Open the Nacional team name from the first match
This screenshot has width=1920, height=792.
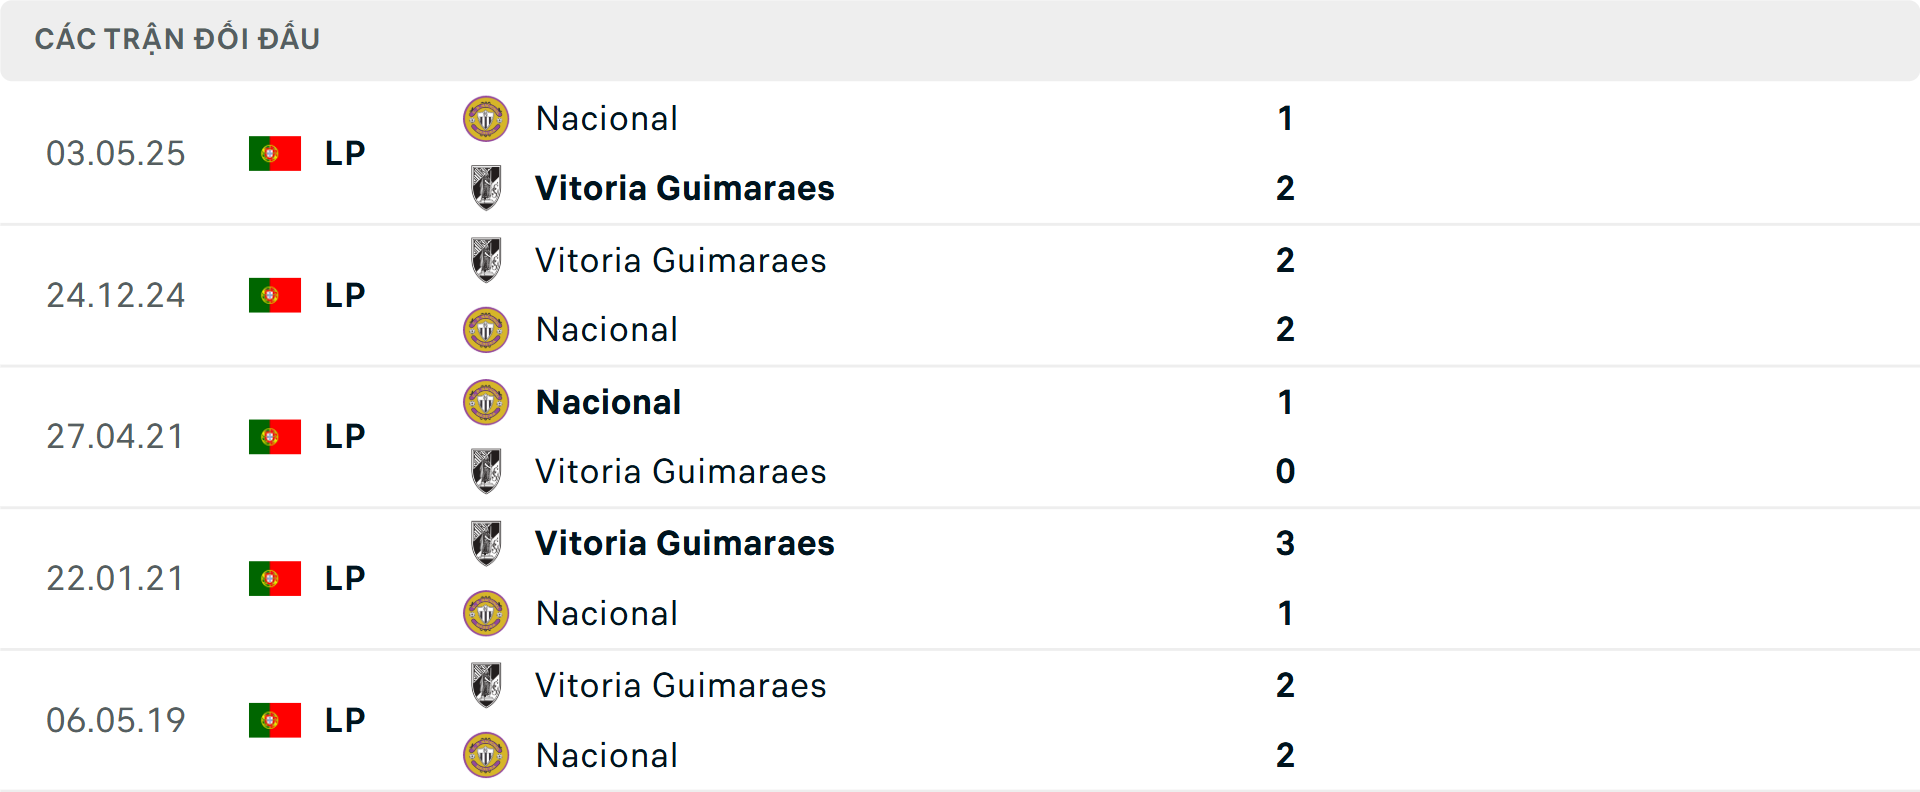pyautogui.click(x=606, y=118)
